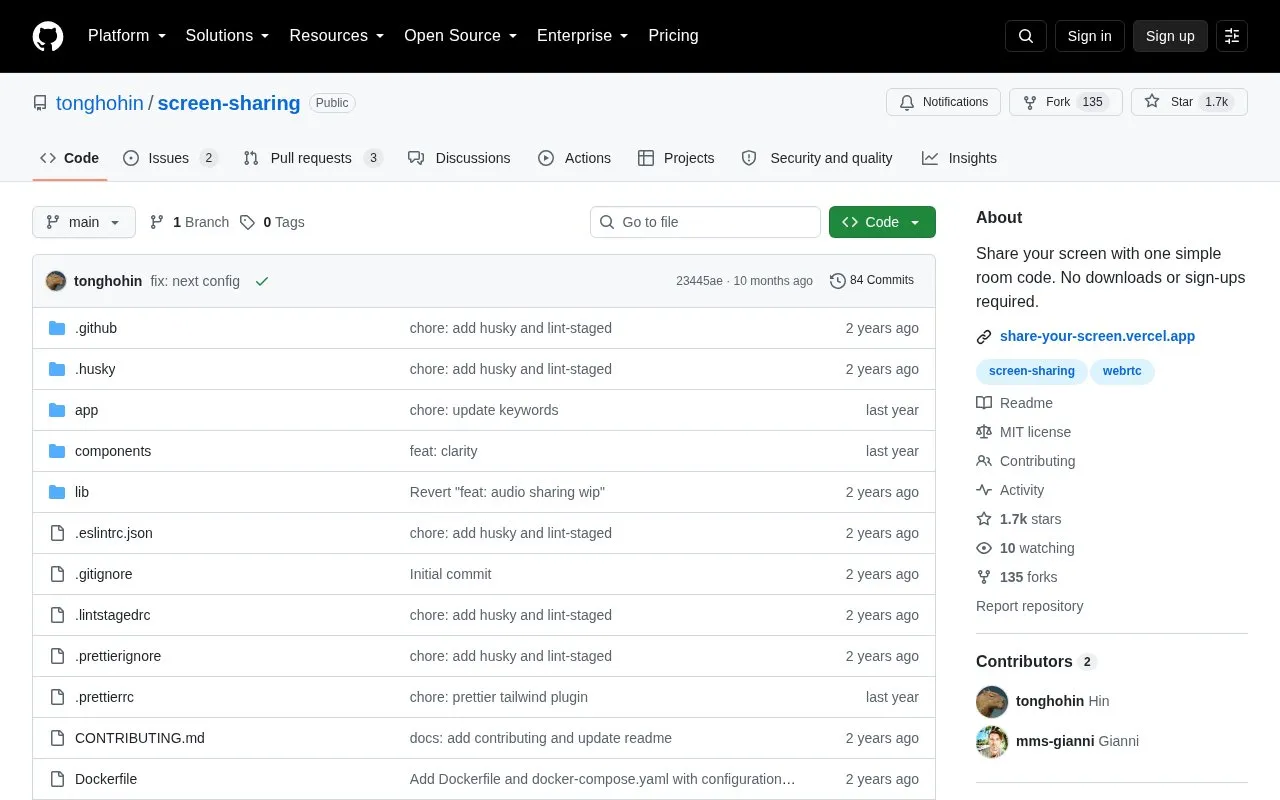Click the GitHub logo icon
The image size is (1280, 800).
tap(48, 36)
